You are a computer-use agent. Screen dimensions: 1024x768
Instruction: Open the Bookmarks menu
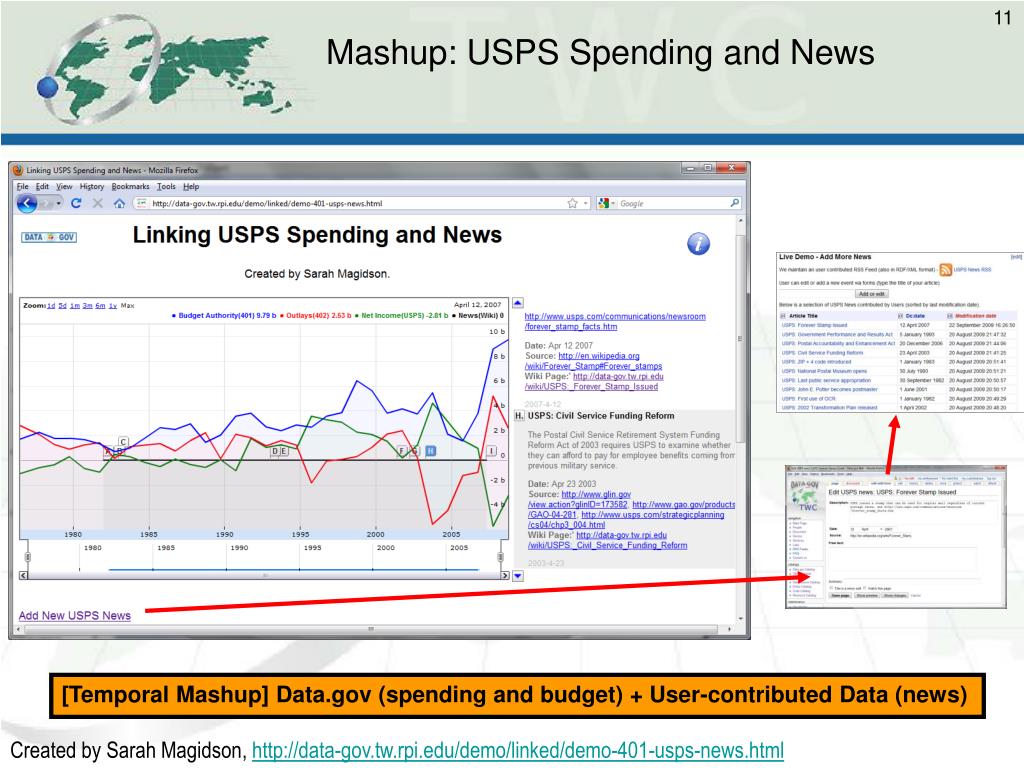pos(130,187)
